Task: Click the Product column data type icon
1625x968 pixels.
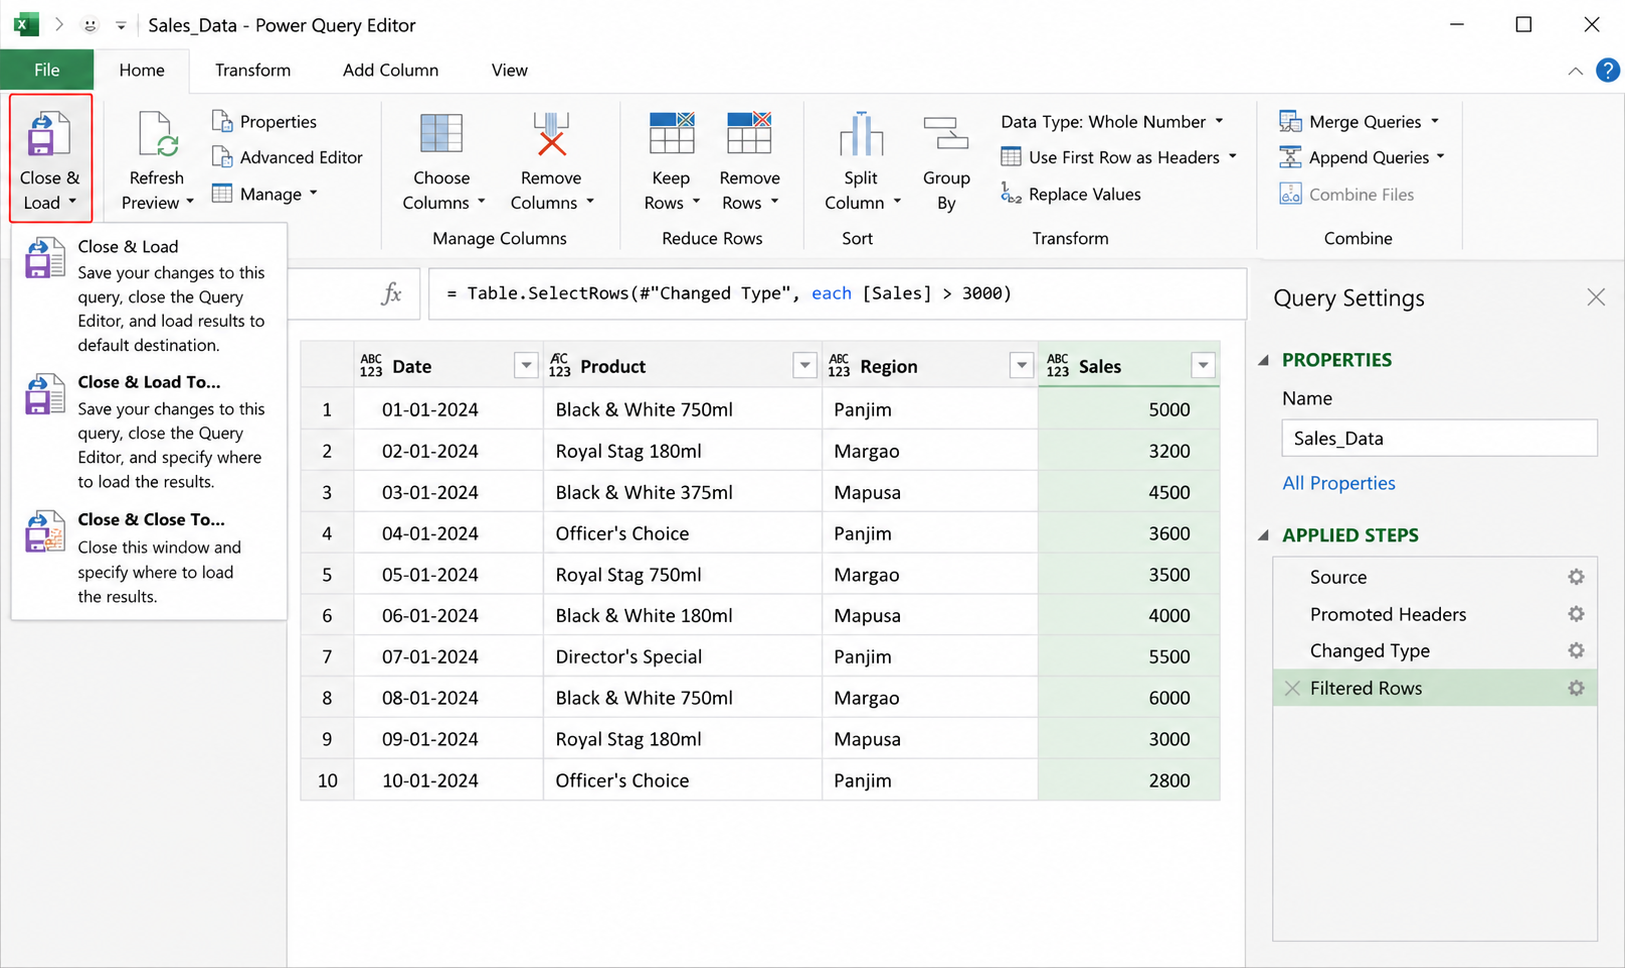Action: (x=559, y=366)
